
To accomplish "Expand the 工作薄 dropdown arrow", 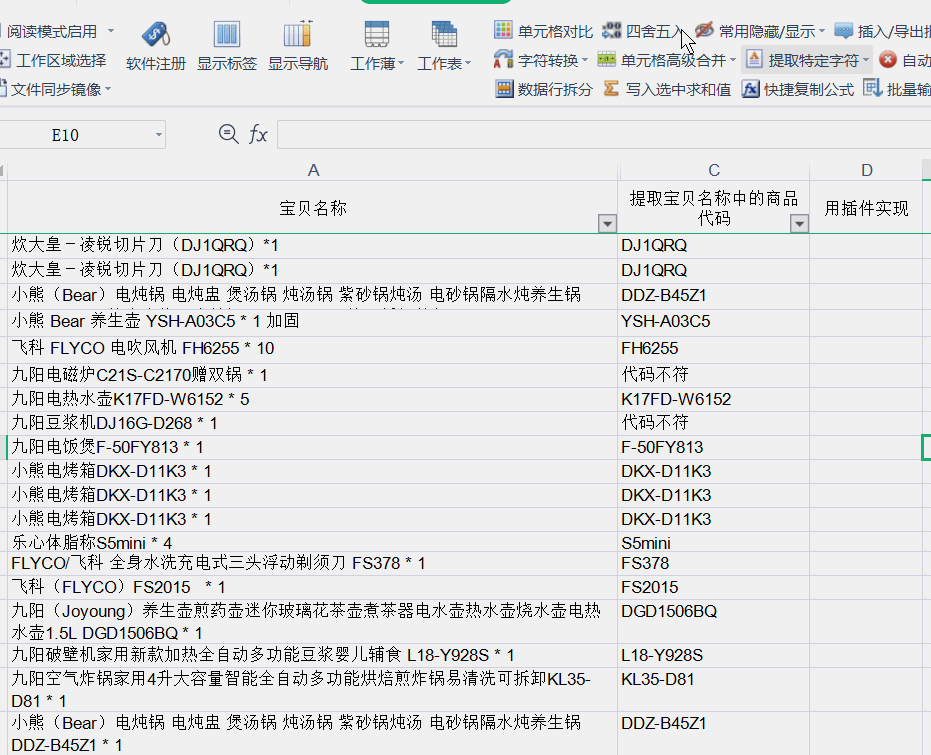I will pyautogui.click(x=401, y=63).
